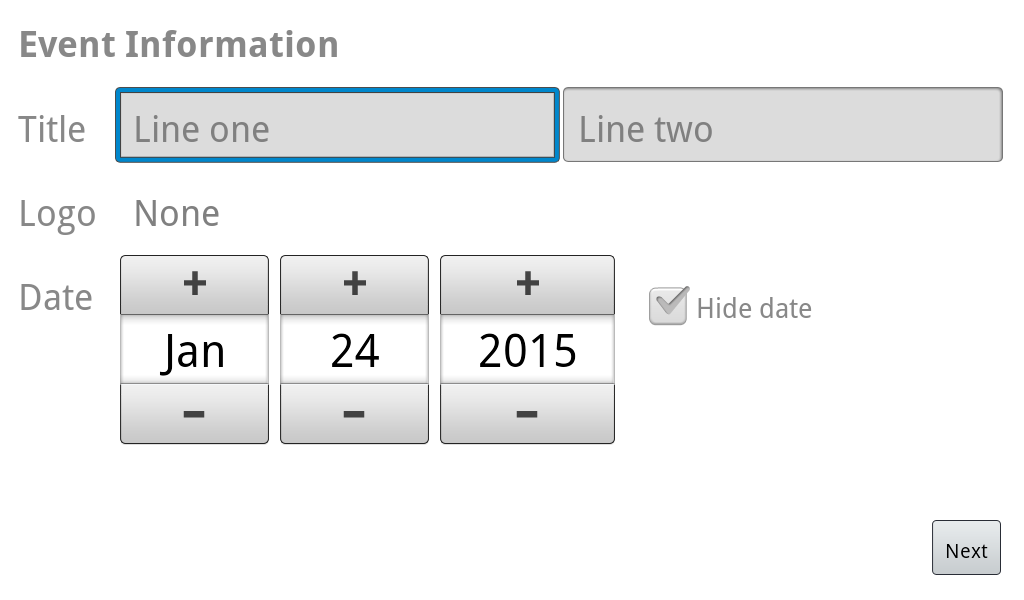Focus the 'Line one' title field
This screenshot has width=1024, height=600.
click(x=337, y=125)
